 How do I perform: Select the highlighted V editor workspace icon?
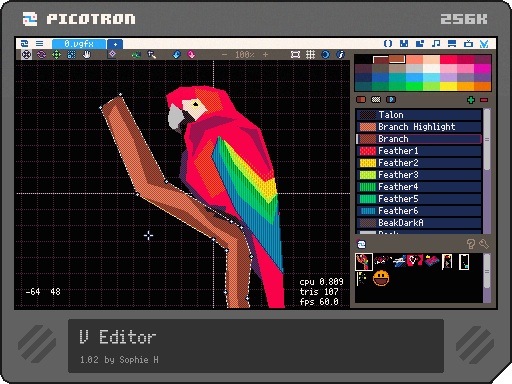click(x=484, y=44)
